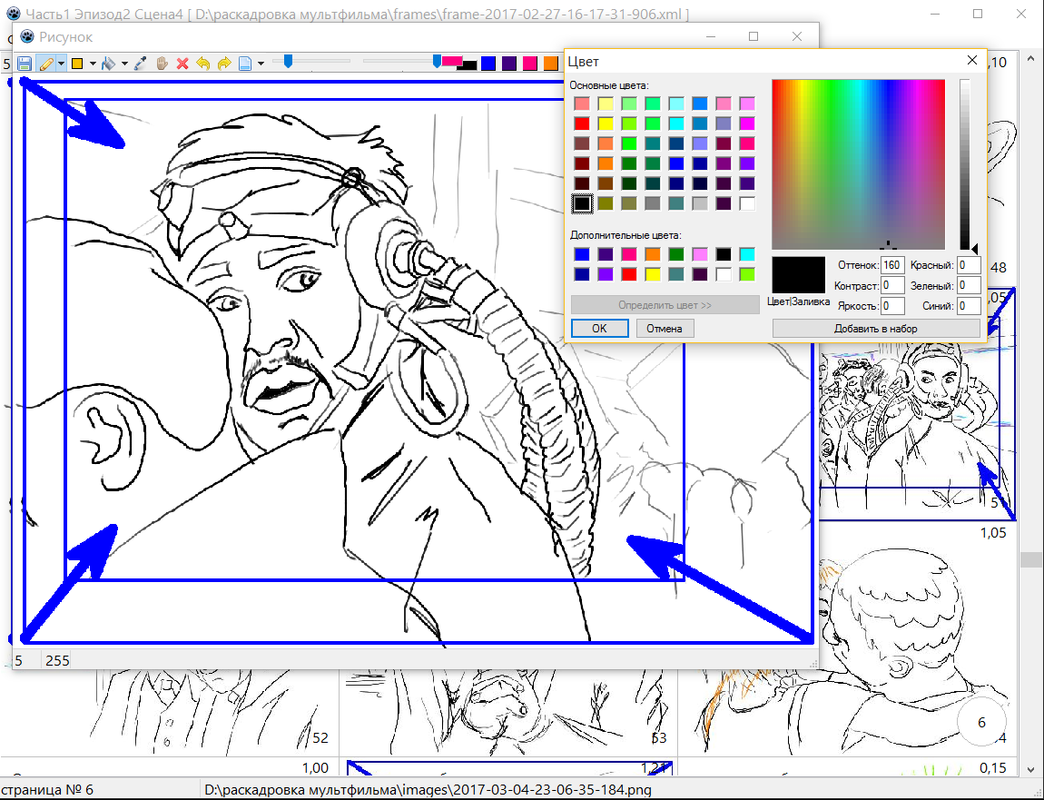The image size is (1044, 800).
Task: Open the pencil tool dropdown arrow
Action: tap(61, 63)
